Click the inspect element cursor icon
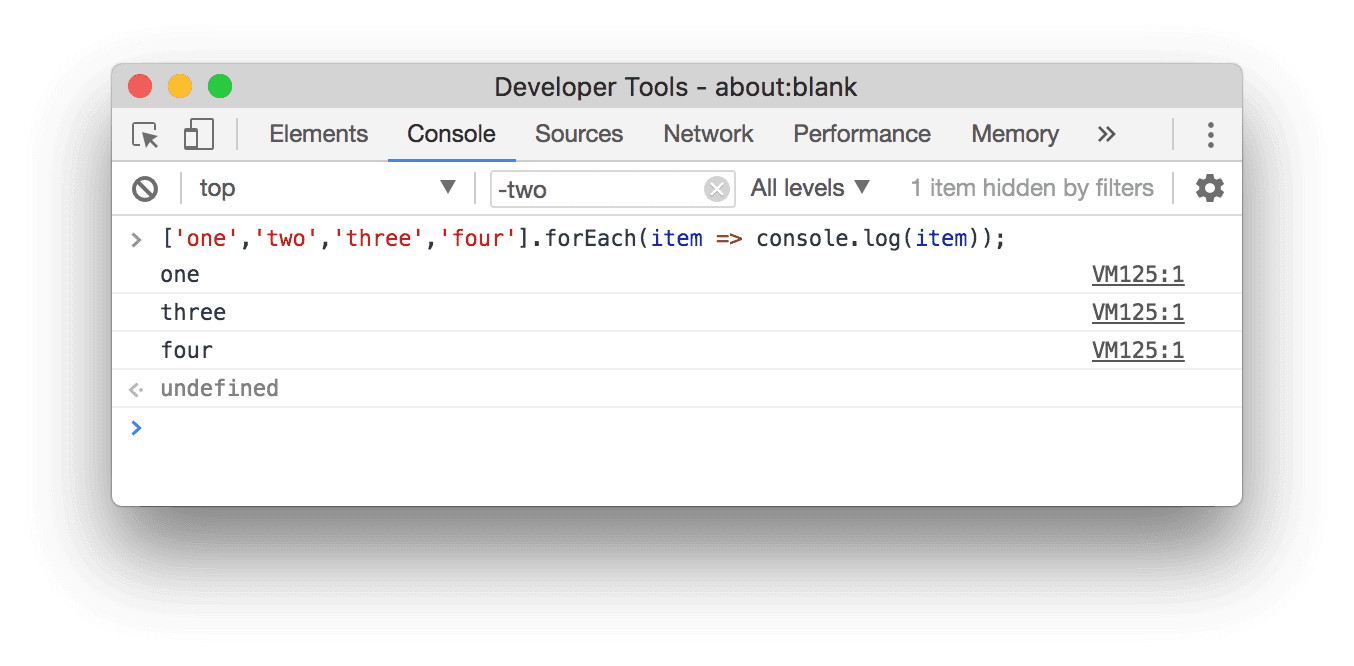The height and width of the screenshot is (666, 1354). (146, 135)
